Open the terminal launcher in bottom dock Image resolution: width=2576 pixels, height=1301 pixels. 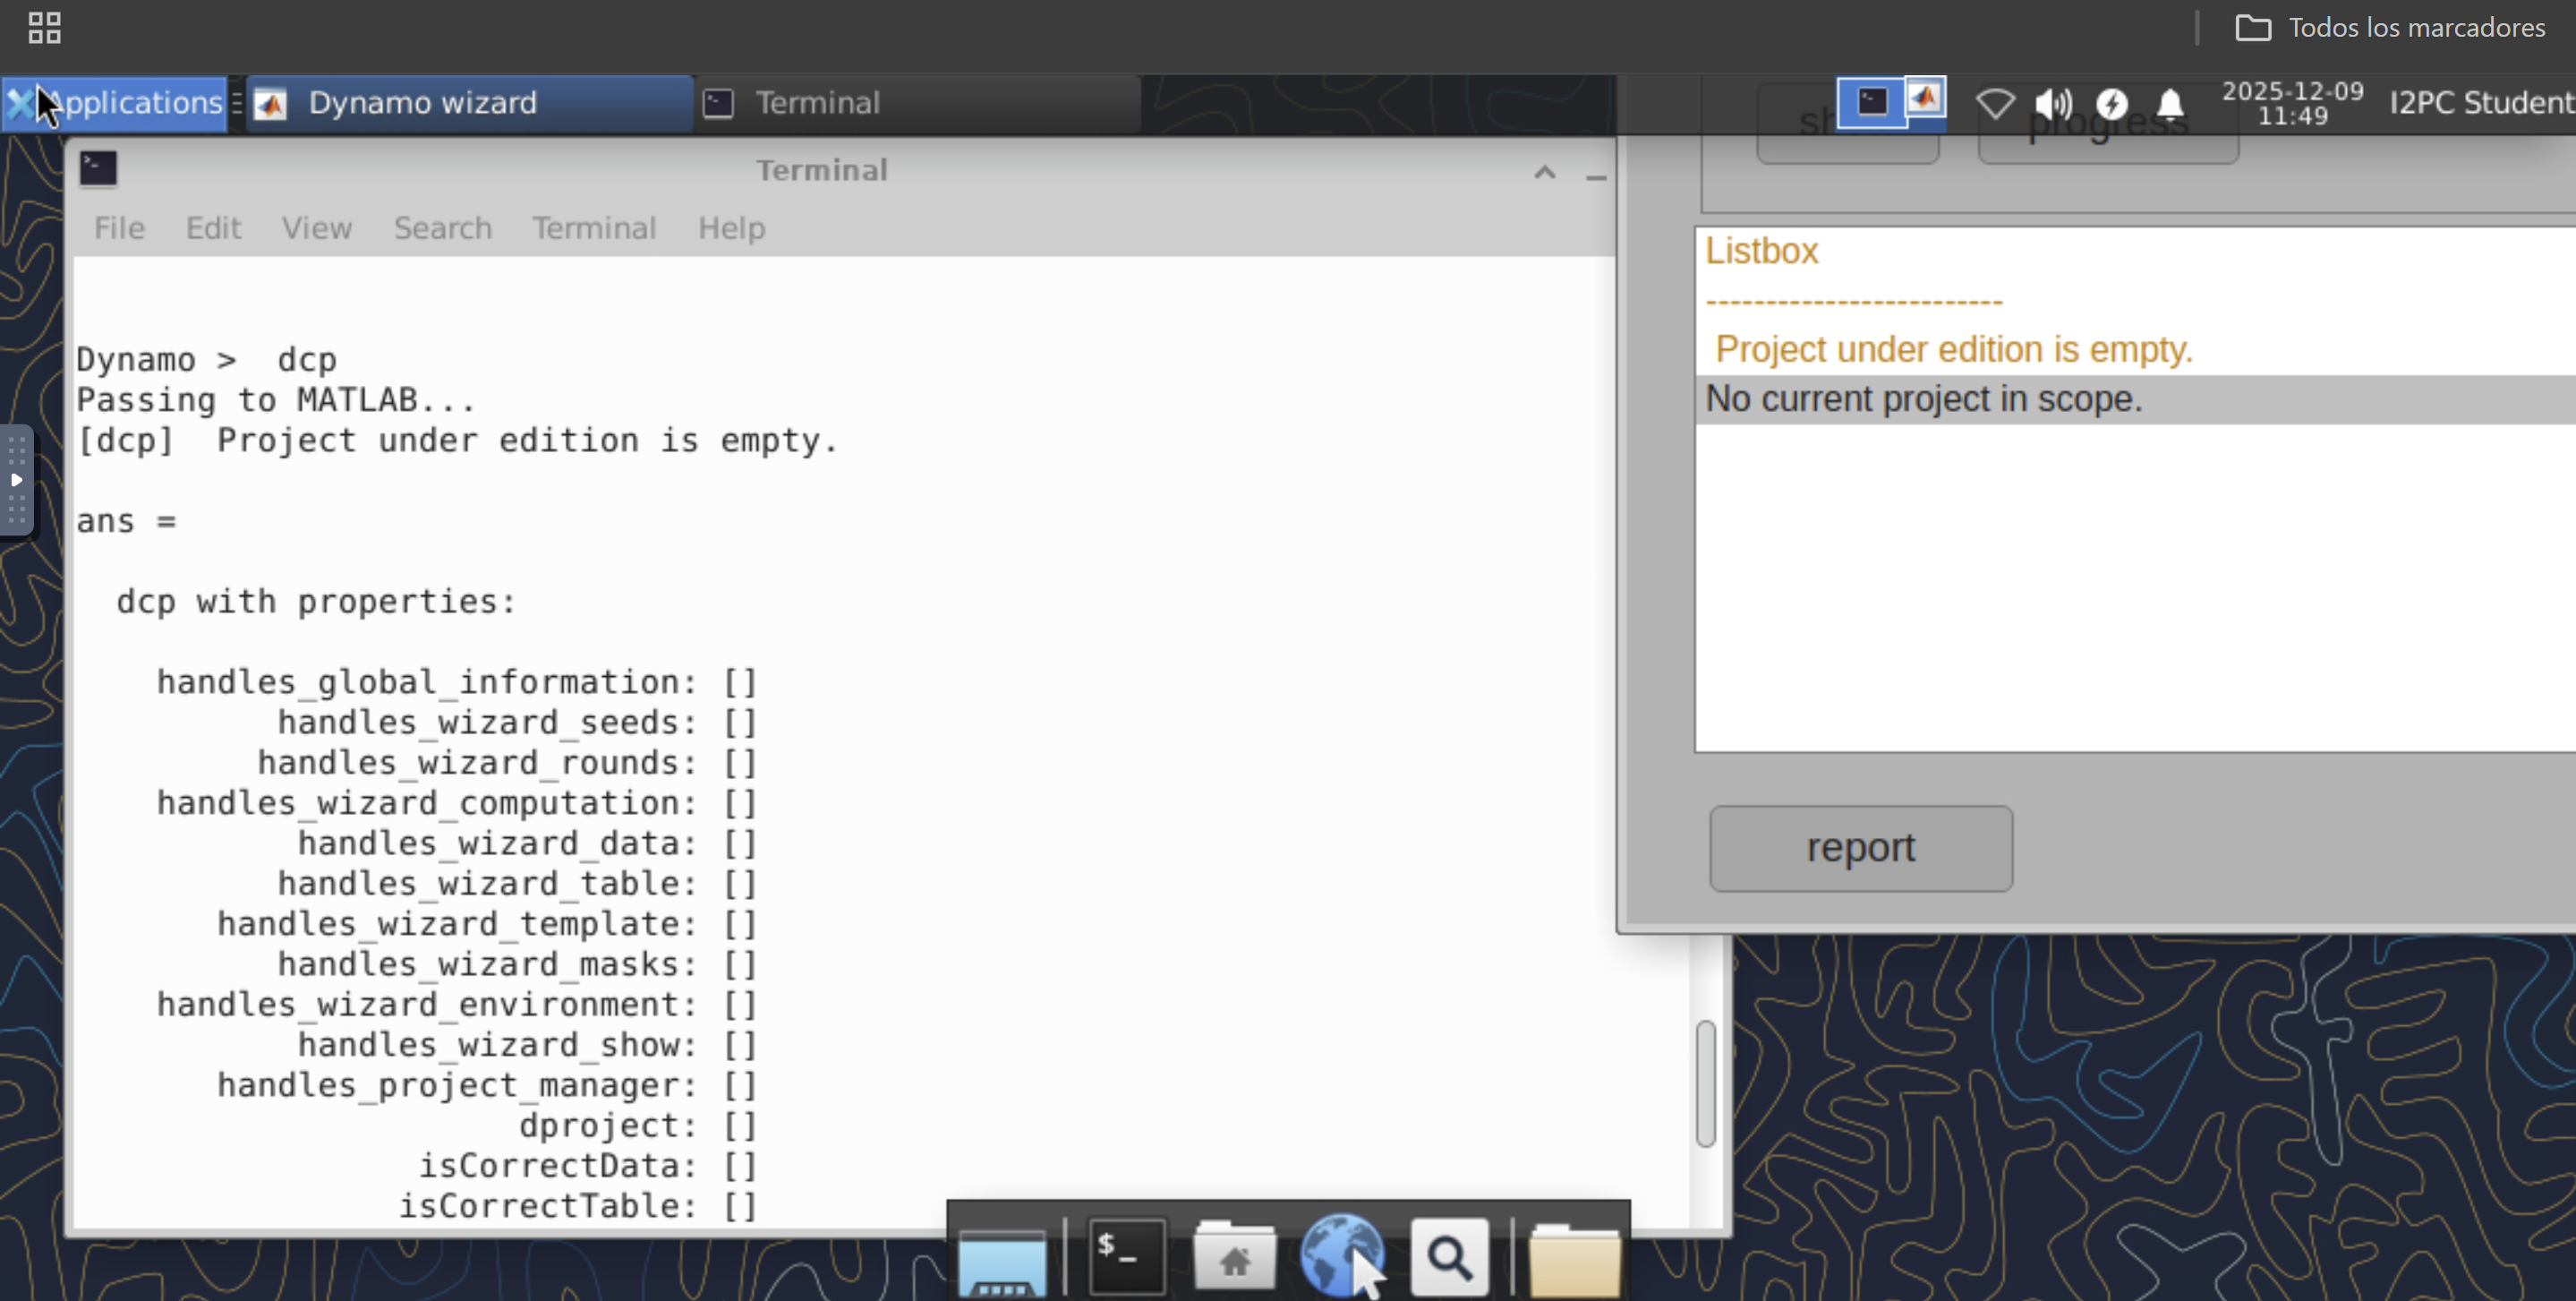tap(1126, 1256)
